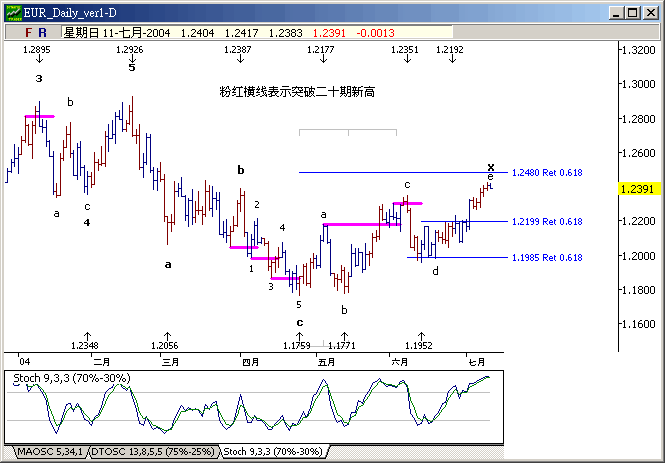The image size is (665, 463).
Task: Click the Dynamic Trader app icon in title bar
Action: pos(13,13)
